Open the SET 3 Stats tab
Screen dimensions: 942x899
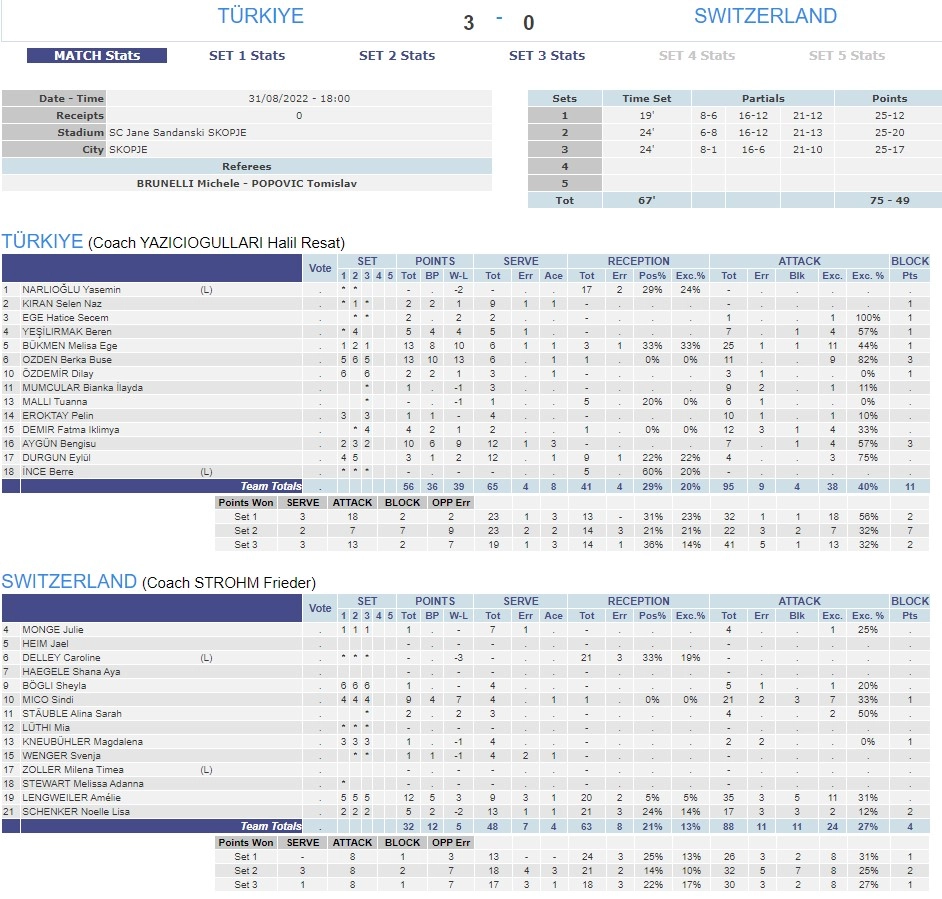pyautogui.click(x=547, y=55)
